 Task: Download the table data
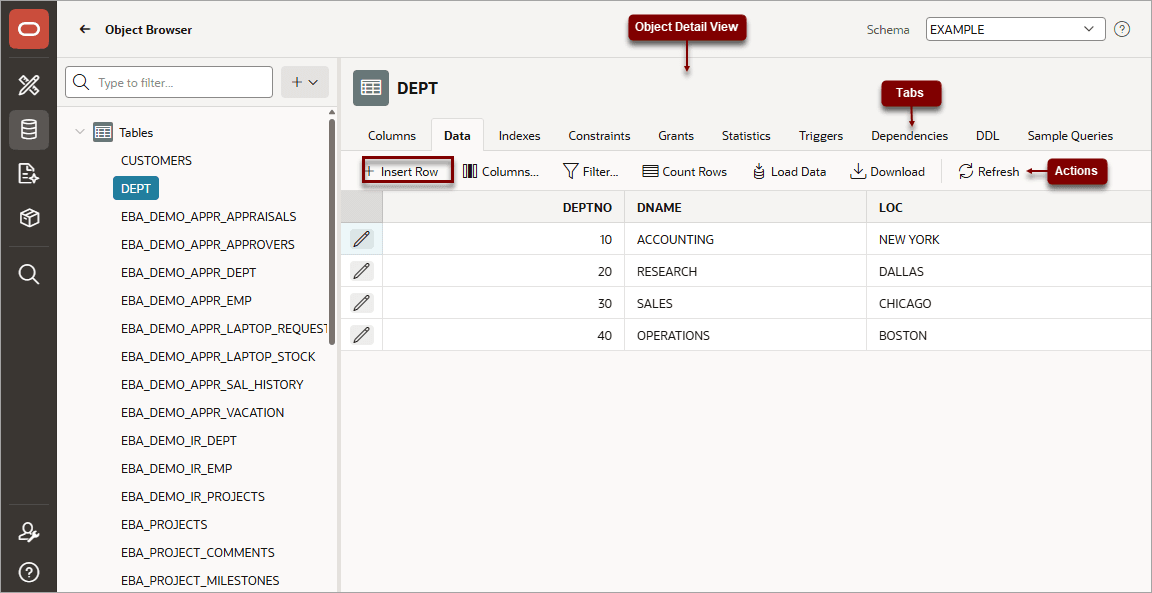tap(887, 171)
